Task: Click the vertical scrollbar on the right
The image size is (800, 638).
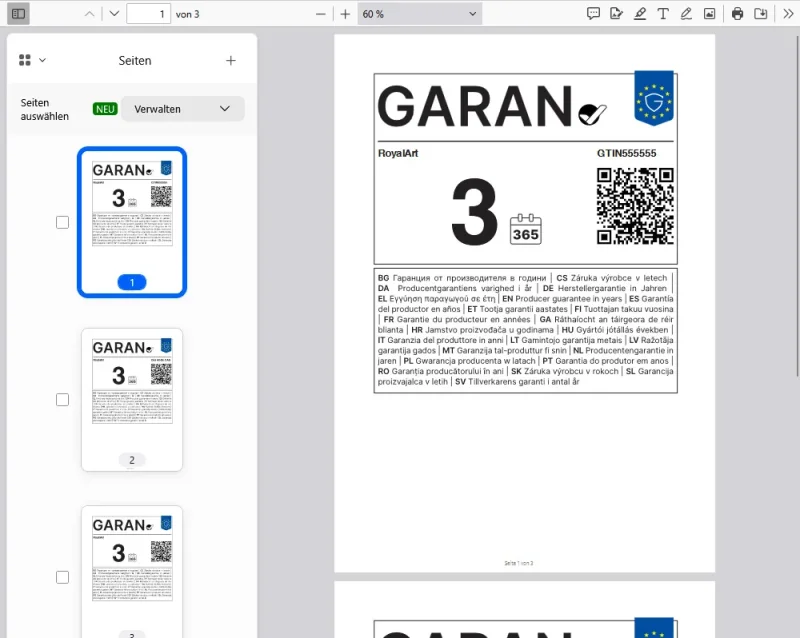Action: coord(797,204)
